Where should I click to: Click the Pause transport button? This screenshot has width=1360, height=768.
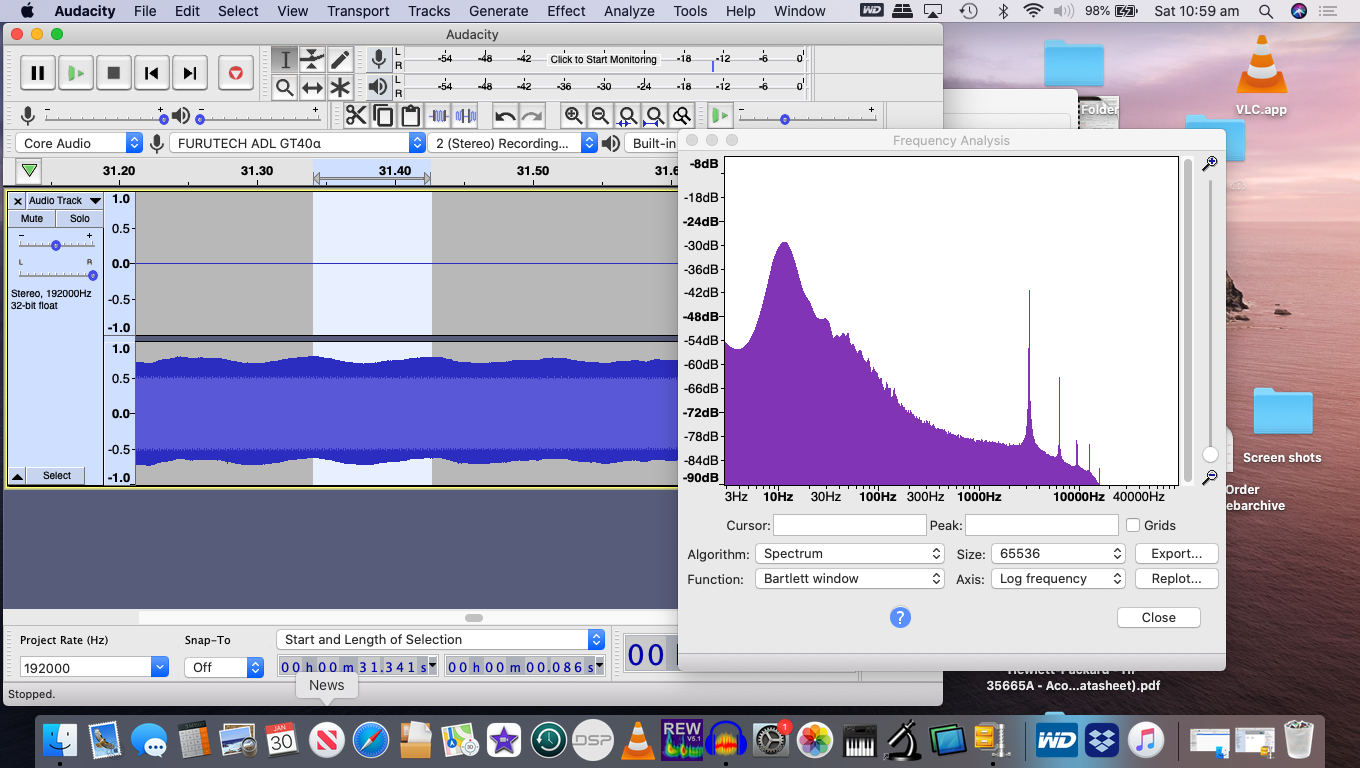point(37,73)
